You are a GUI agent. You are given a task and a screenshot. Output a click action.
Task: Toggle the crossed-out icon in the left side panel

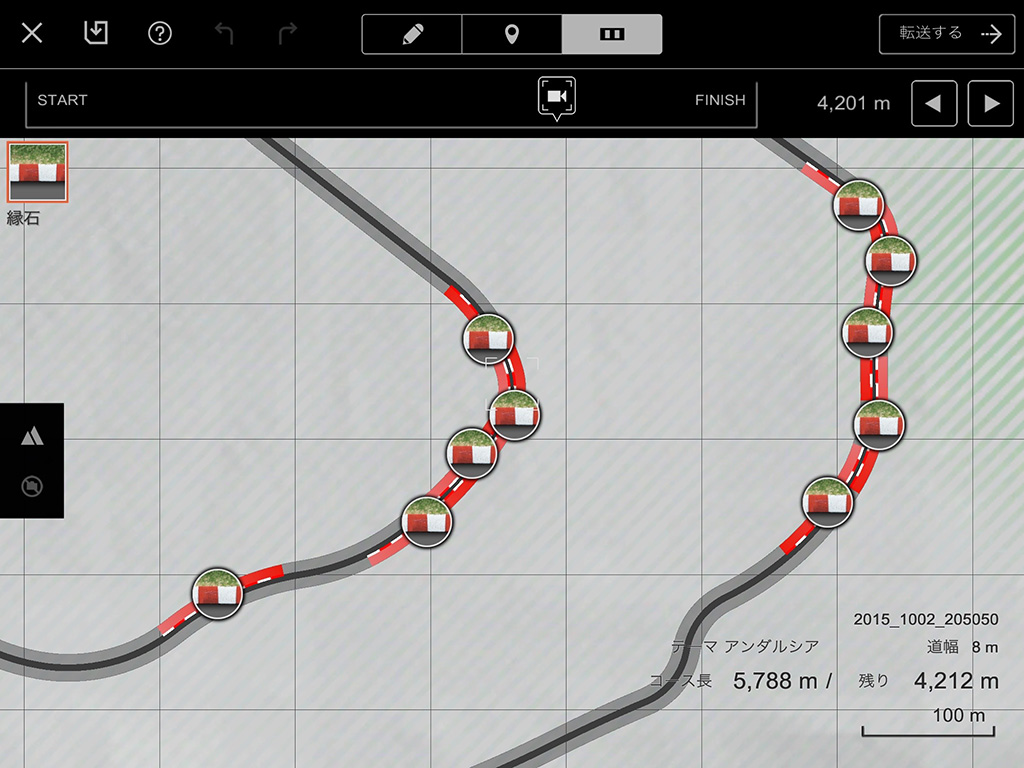(32, 487)
